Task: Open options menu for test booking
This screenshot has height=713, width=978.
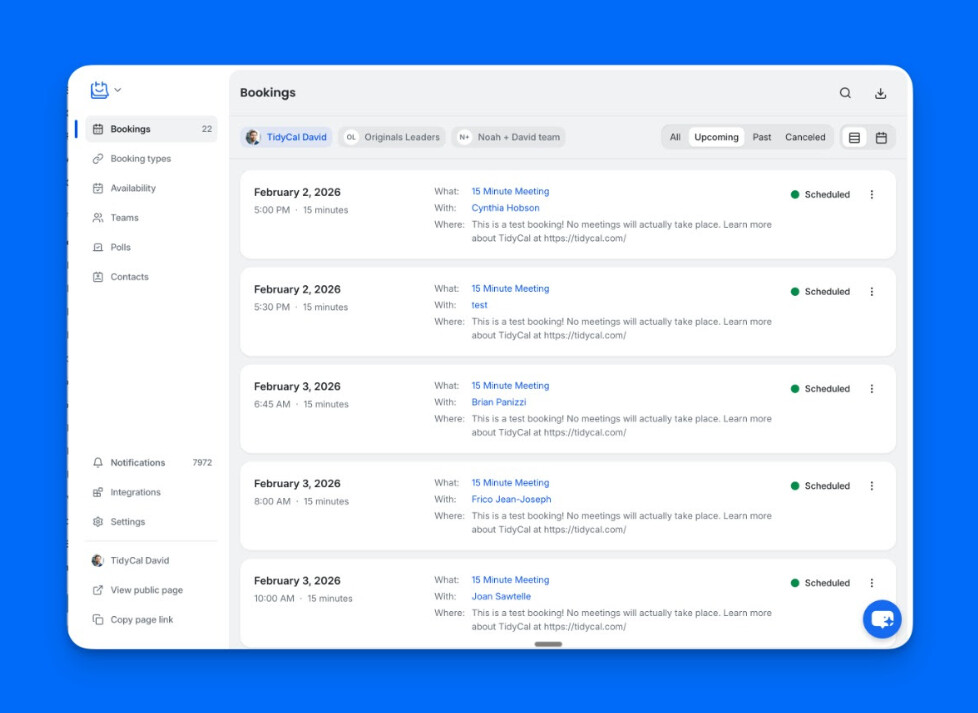Action: point(872,291)
